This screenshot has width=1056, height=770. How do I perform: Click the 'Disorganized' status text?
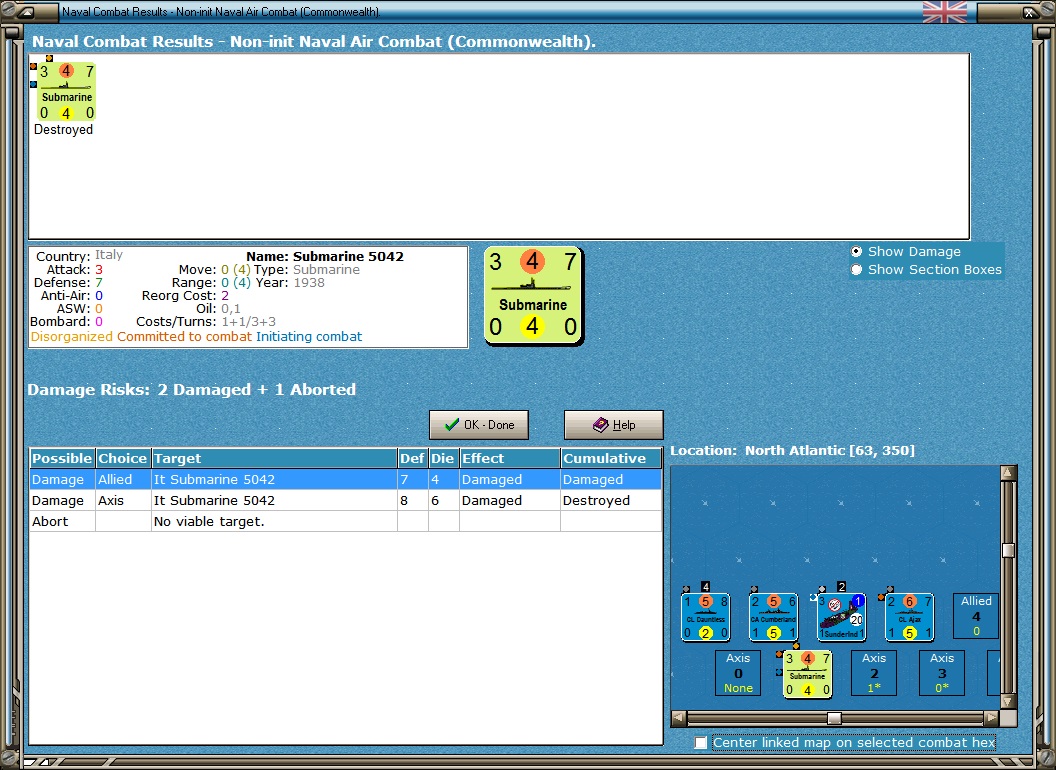pyautogui.click(x=71, y=336)
